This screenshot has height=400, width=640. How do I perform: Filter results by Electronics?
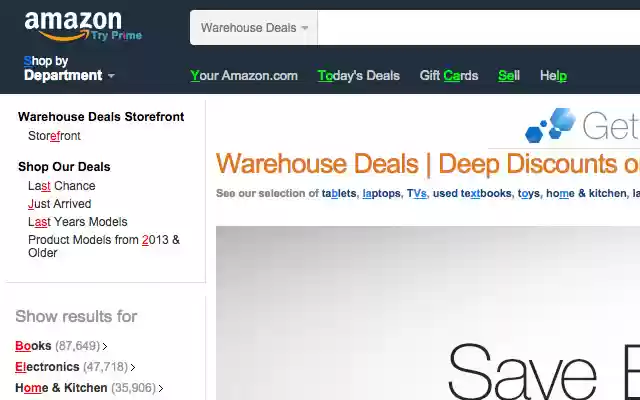[47, 367]
